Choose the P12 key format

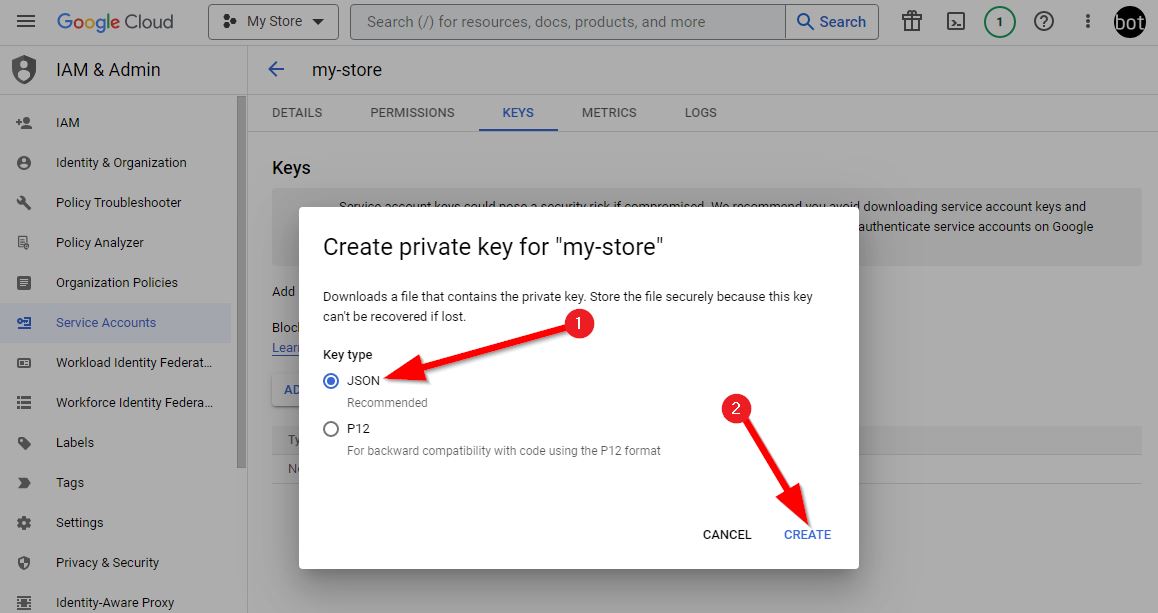(331, 429)
